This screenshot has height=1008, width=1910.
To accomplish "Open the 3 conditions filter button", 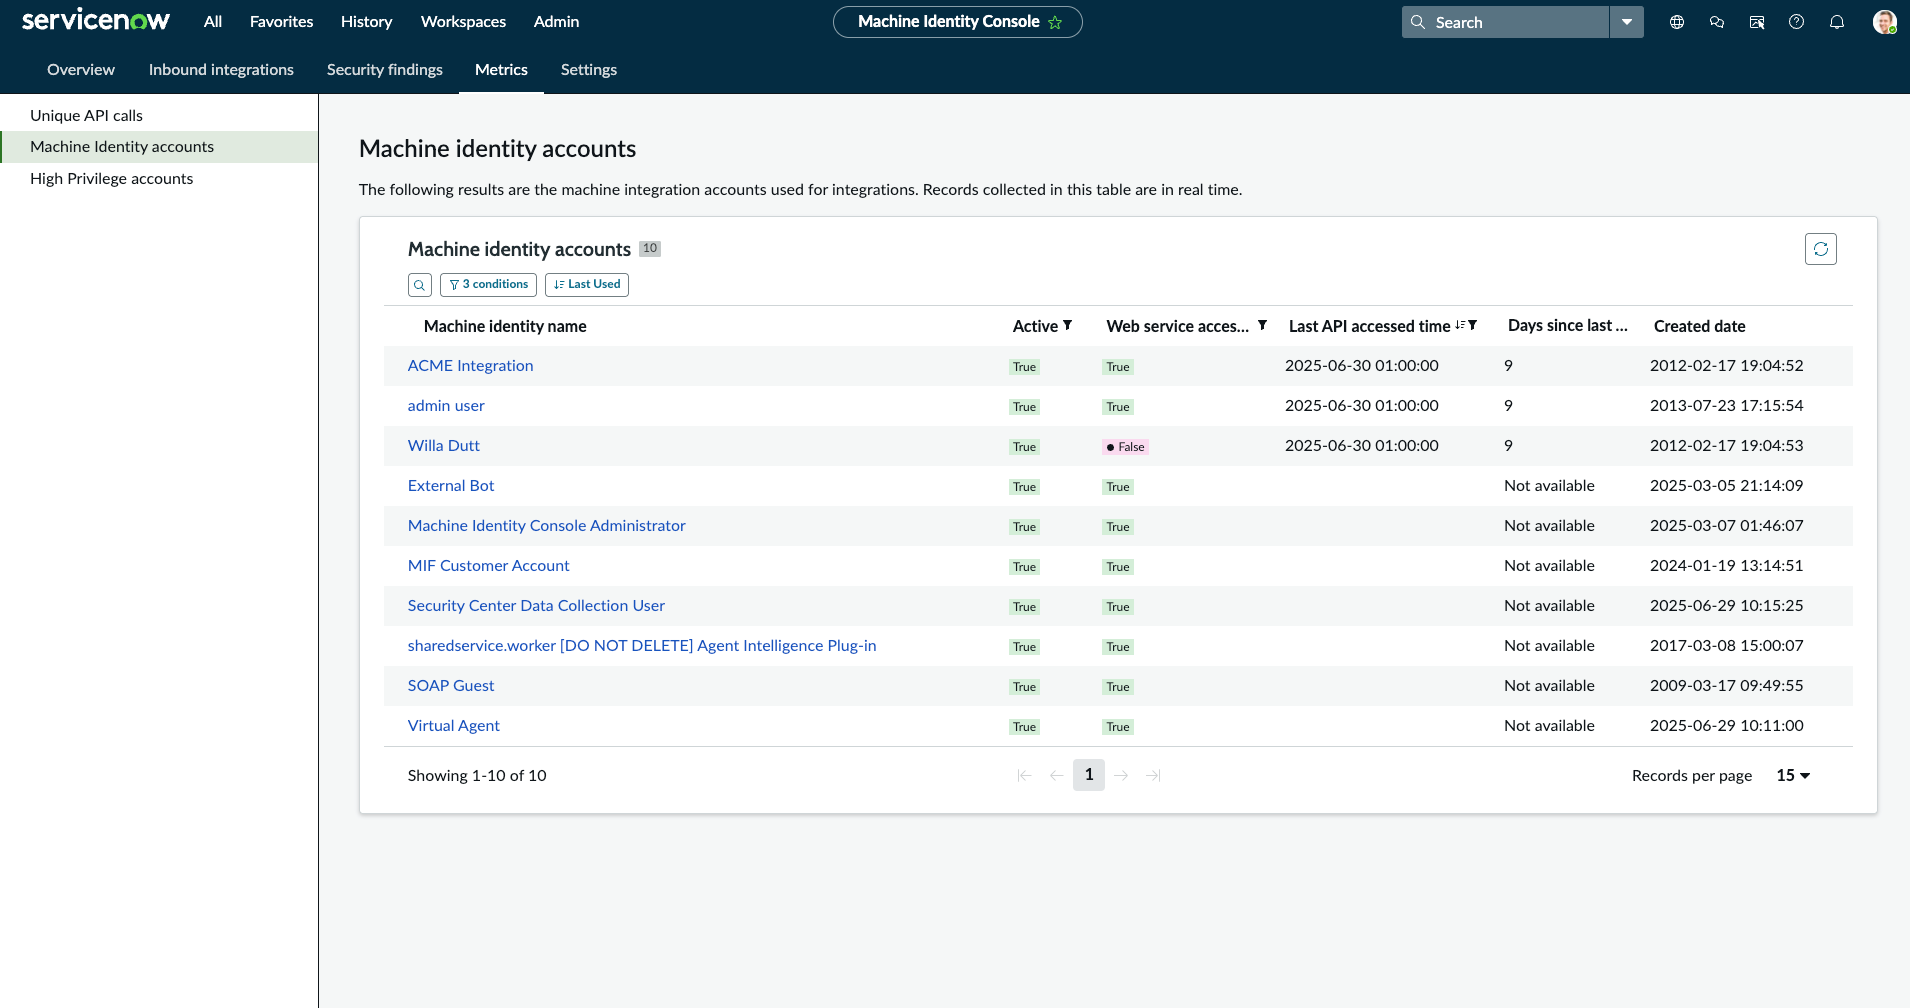I will point(488,285).
